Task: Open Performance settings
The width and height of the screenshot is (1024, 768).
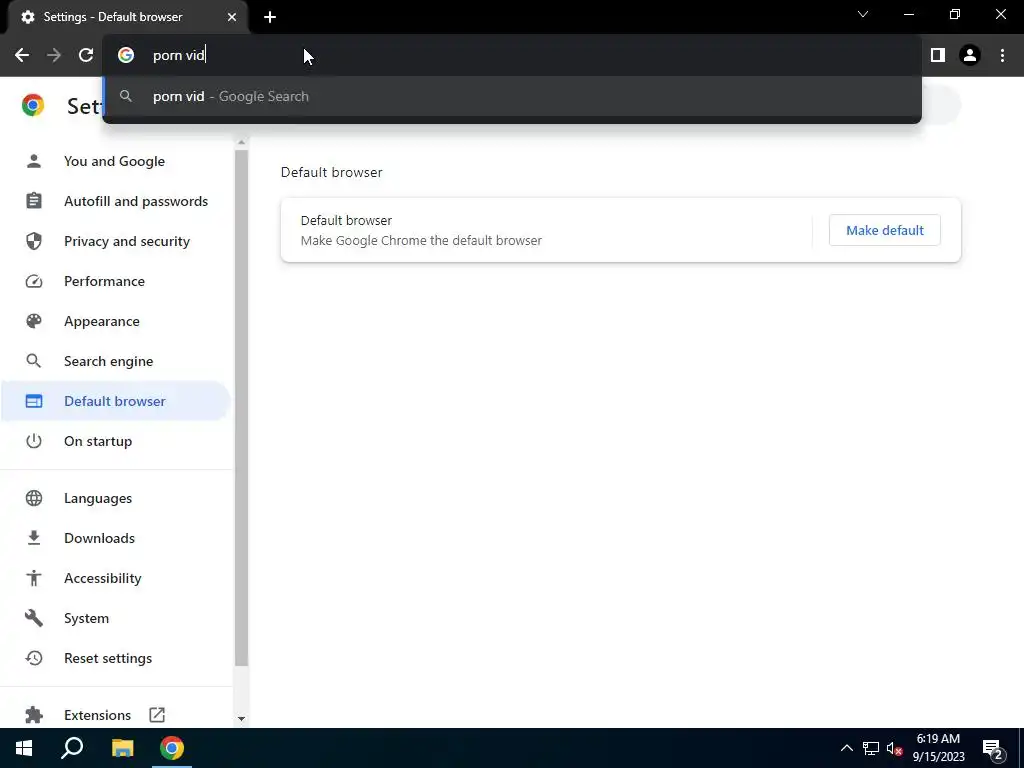Action: click(x=104, y=281)
